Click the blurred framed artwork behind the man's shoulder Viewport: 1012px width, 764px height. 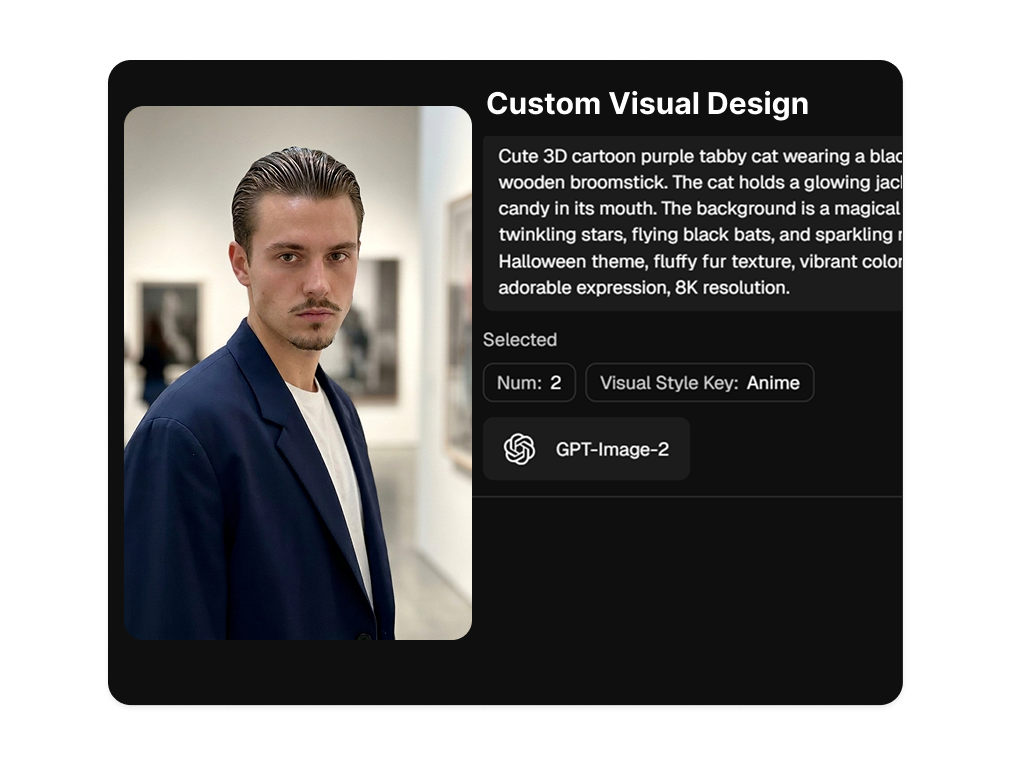pos(374,329)
